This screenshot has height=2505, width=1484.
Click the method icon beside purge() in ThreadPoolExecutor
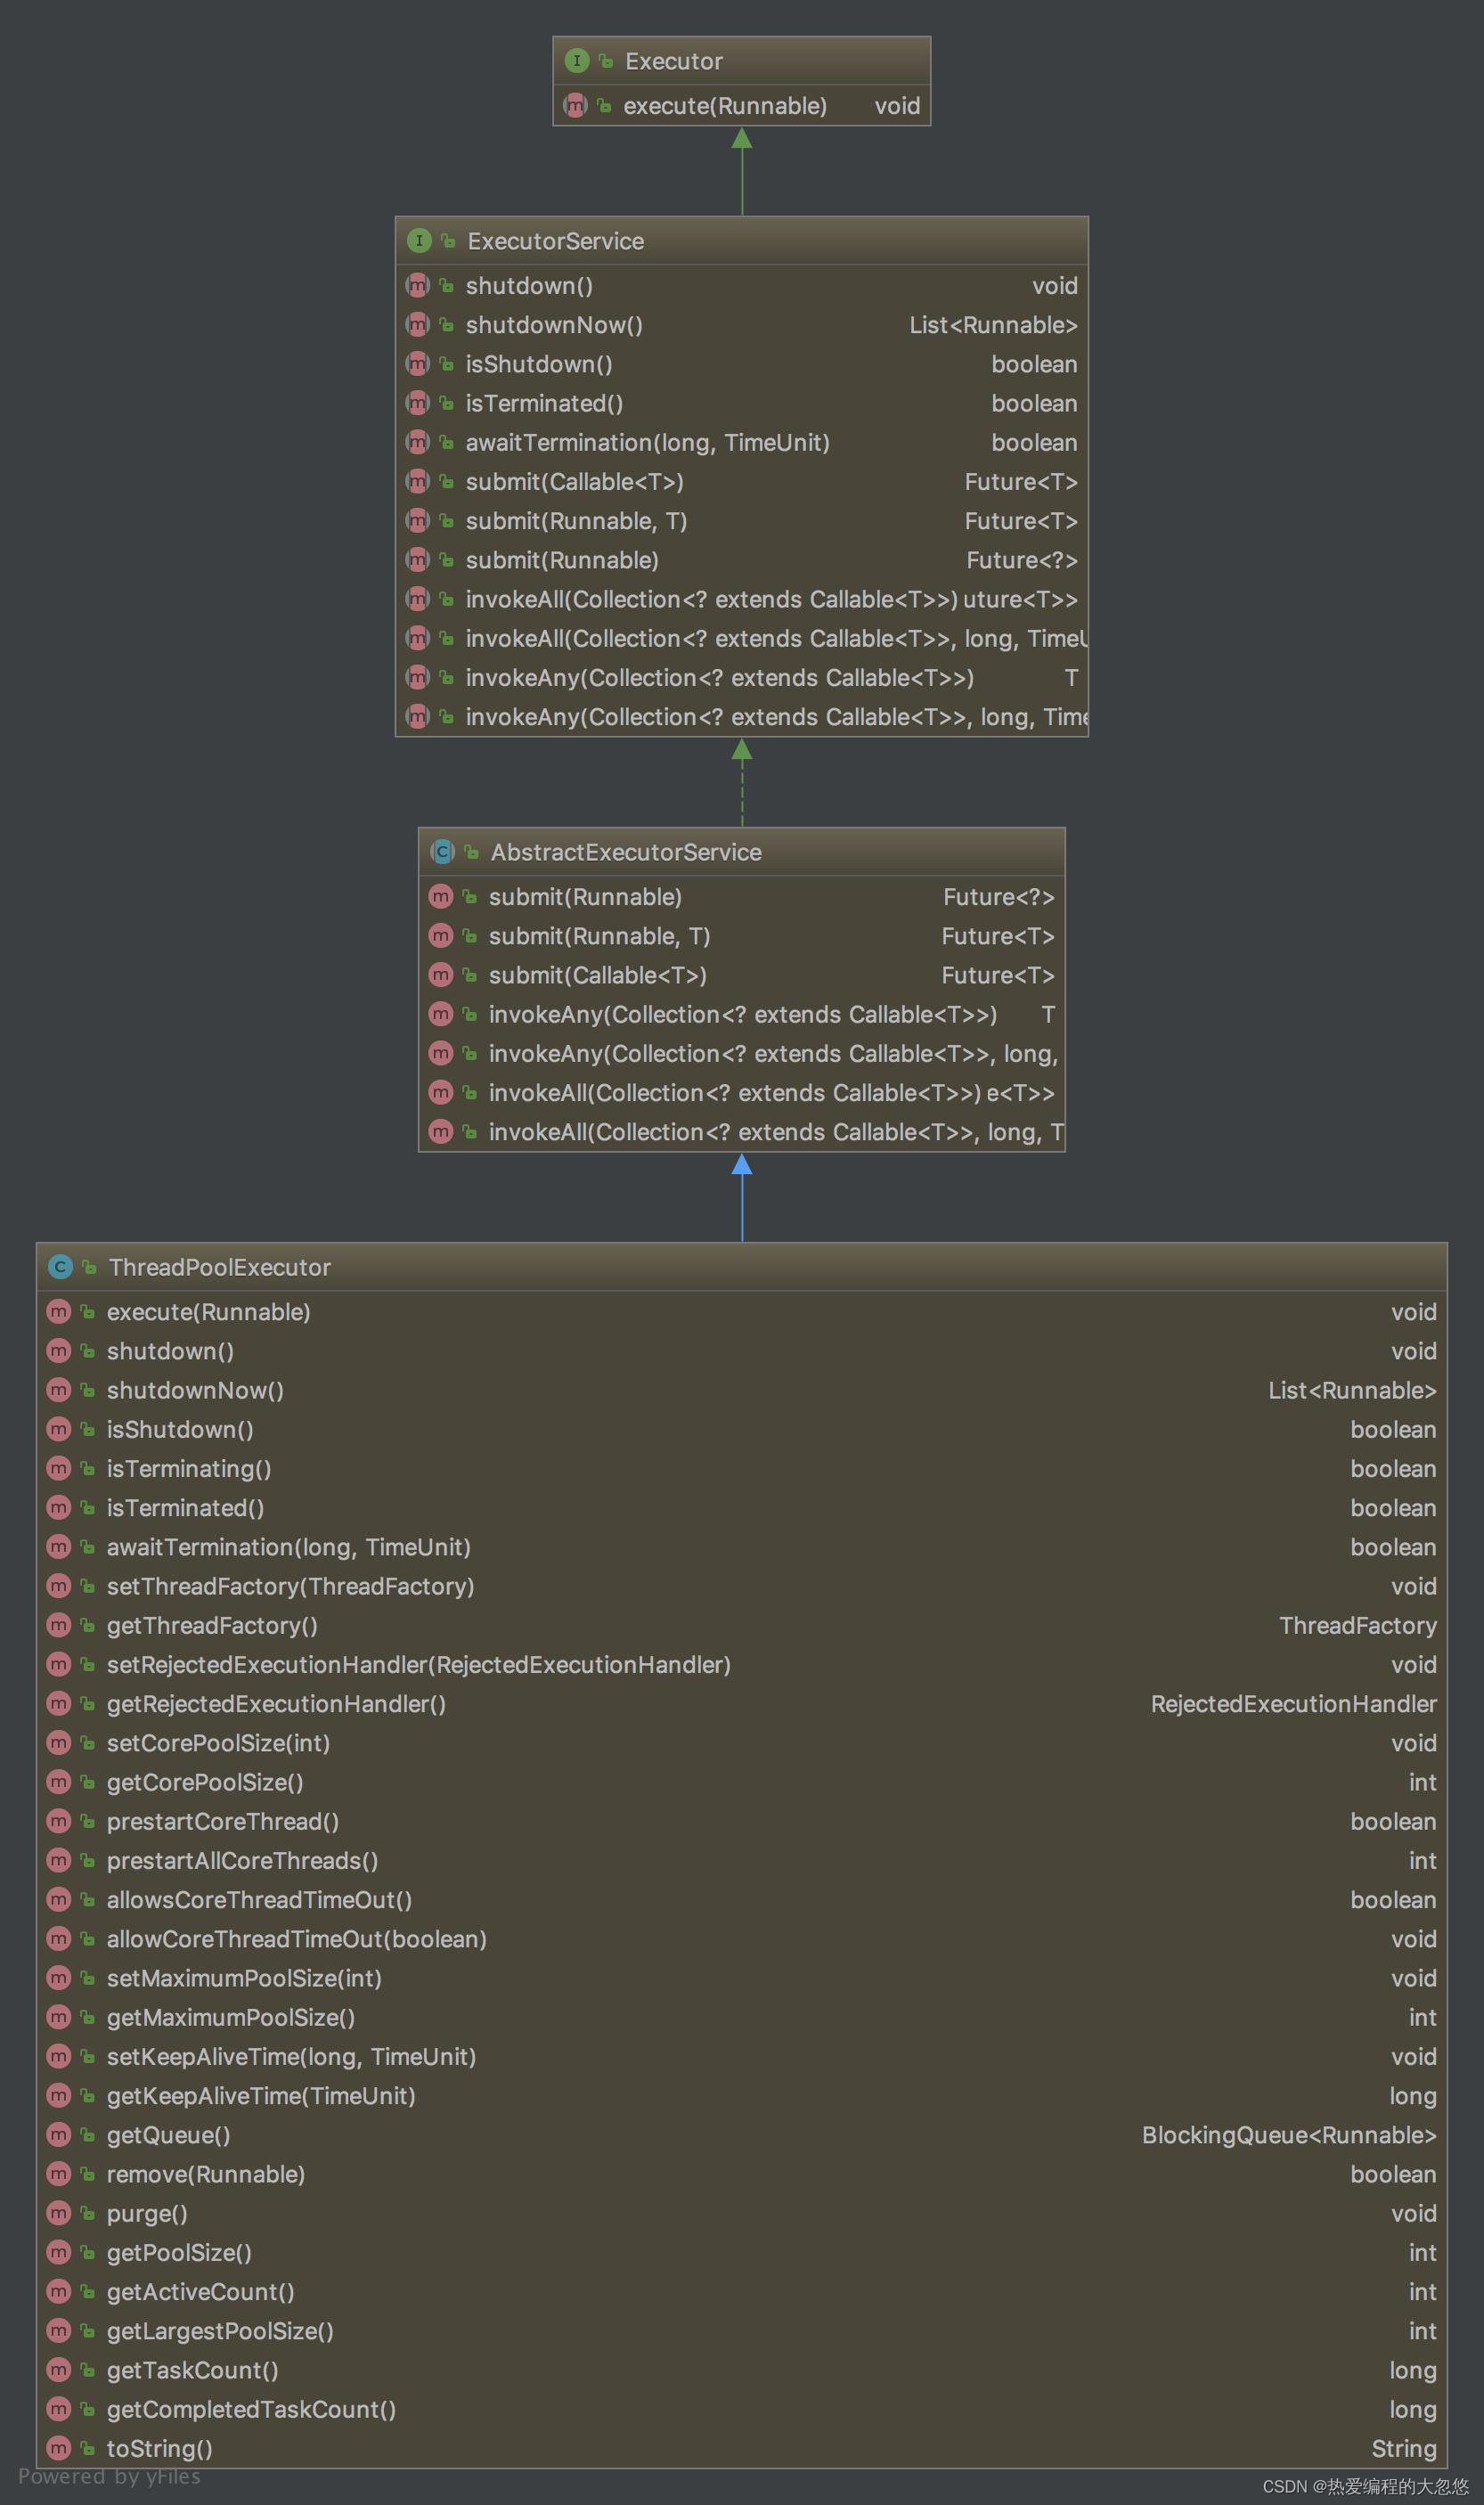(59, 2213)
